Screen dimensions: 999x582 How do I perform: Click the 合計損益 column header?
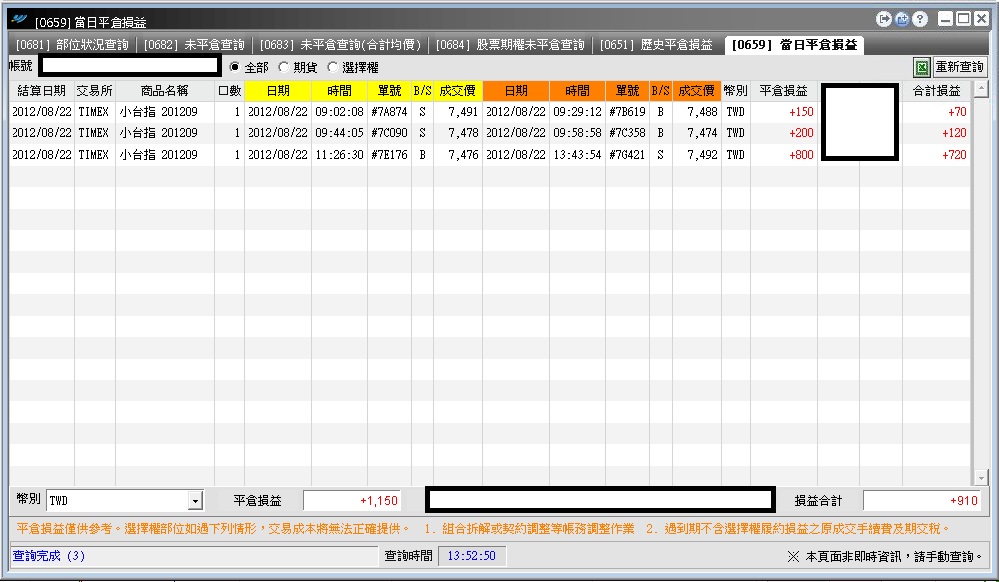937,91
